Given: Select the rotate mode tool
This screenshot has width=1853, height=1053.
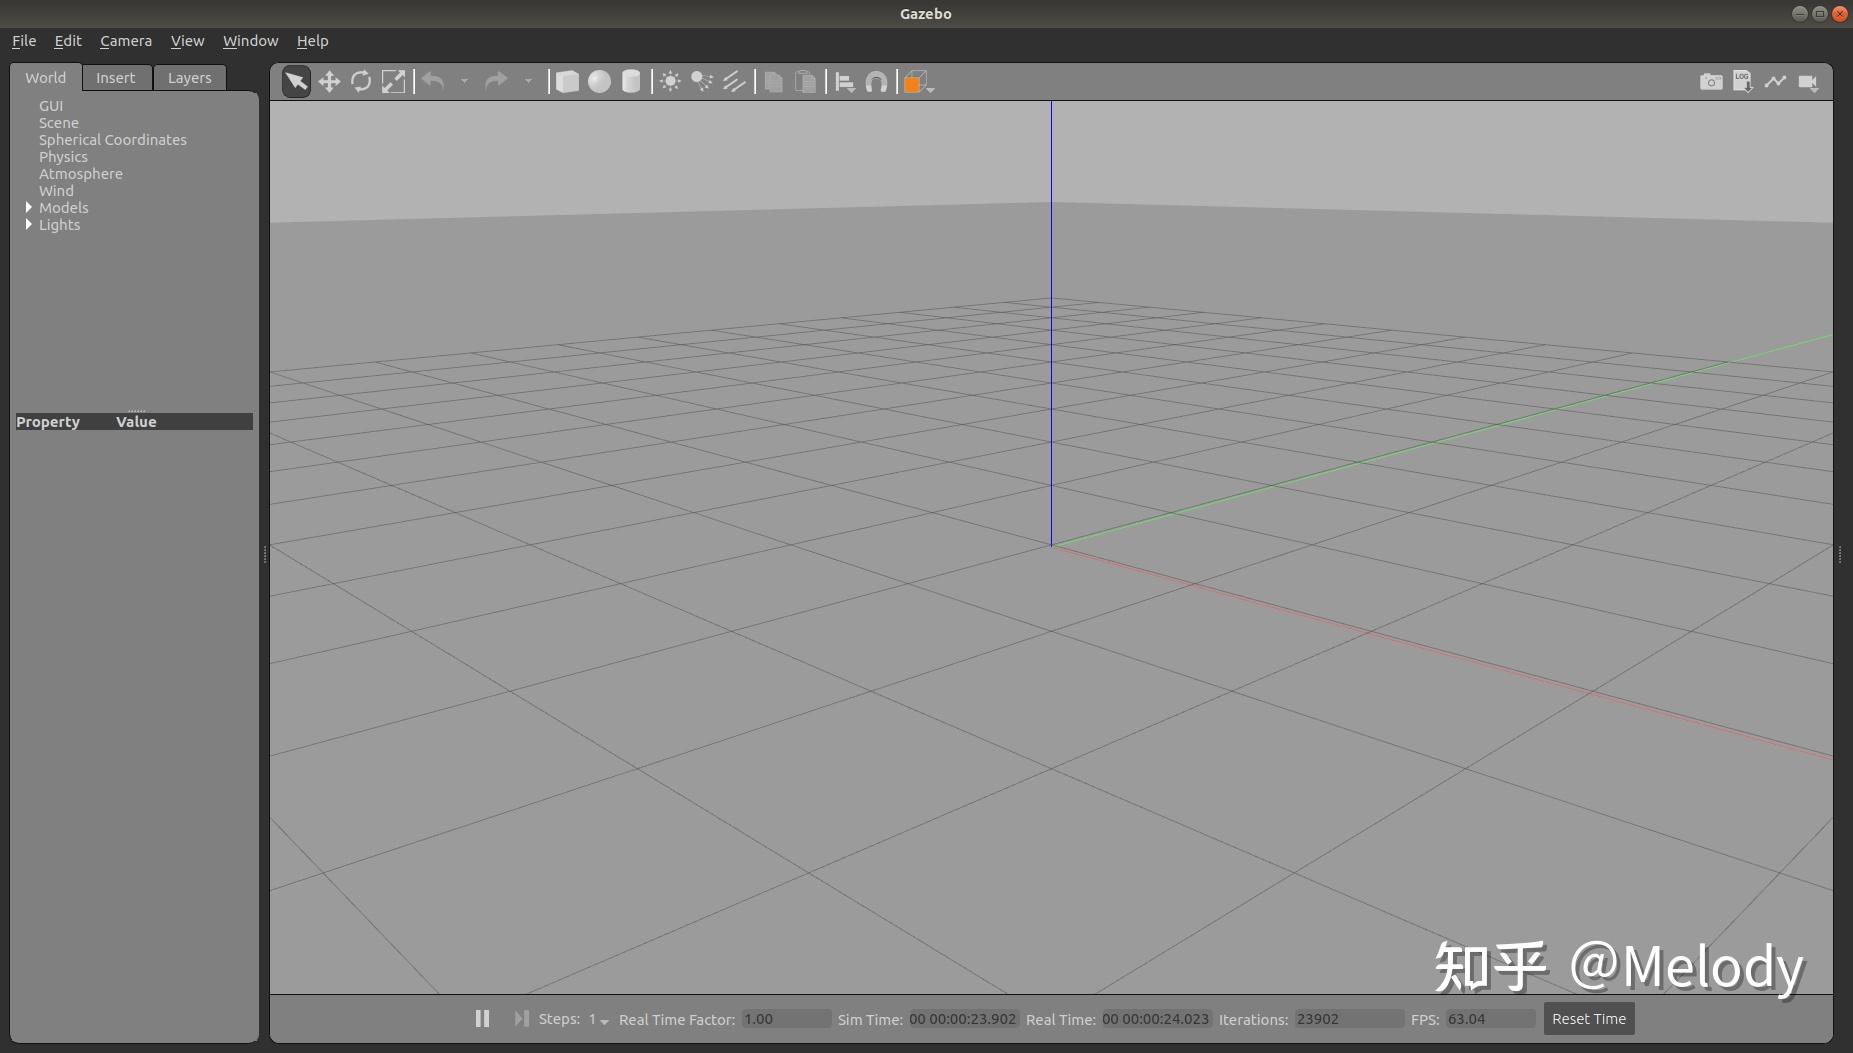Looking at the screenshot, I should click(x=361, y=81).
